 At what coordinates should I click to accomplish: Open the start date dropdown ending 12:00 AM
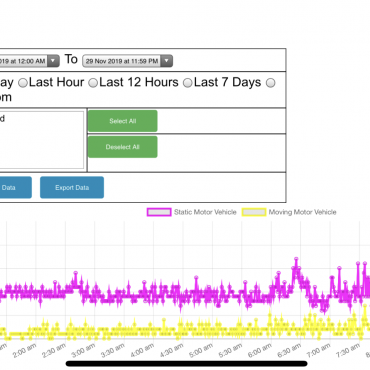click(29, 61)
